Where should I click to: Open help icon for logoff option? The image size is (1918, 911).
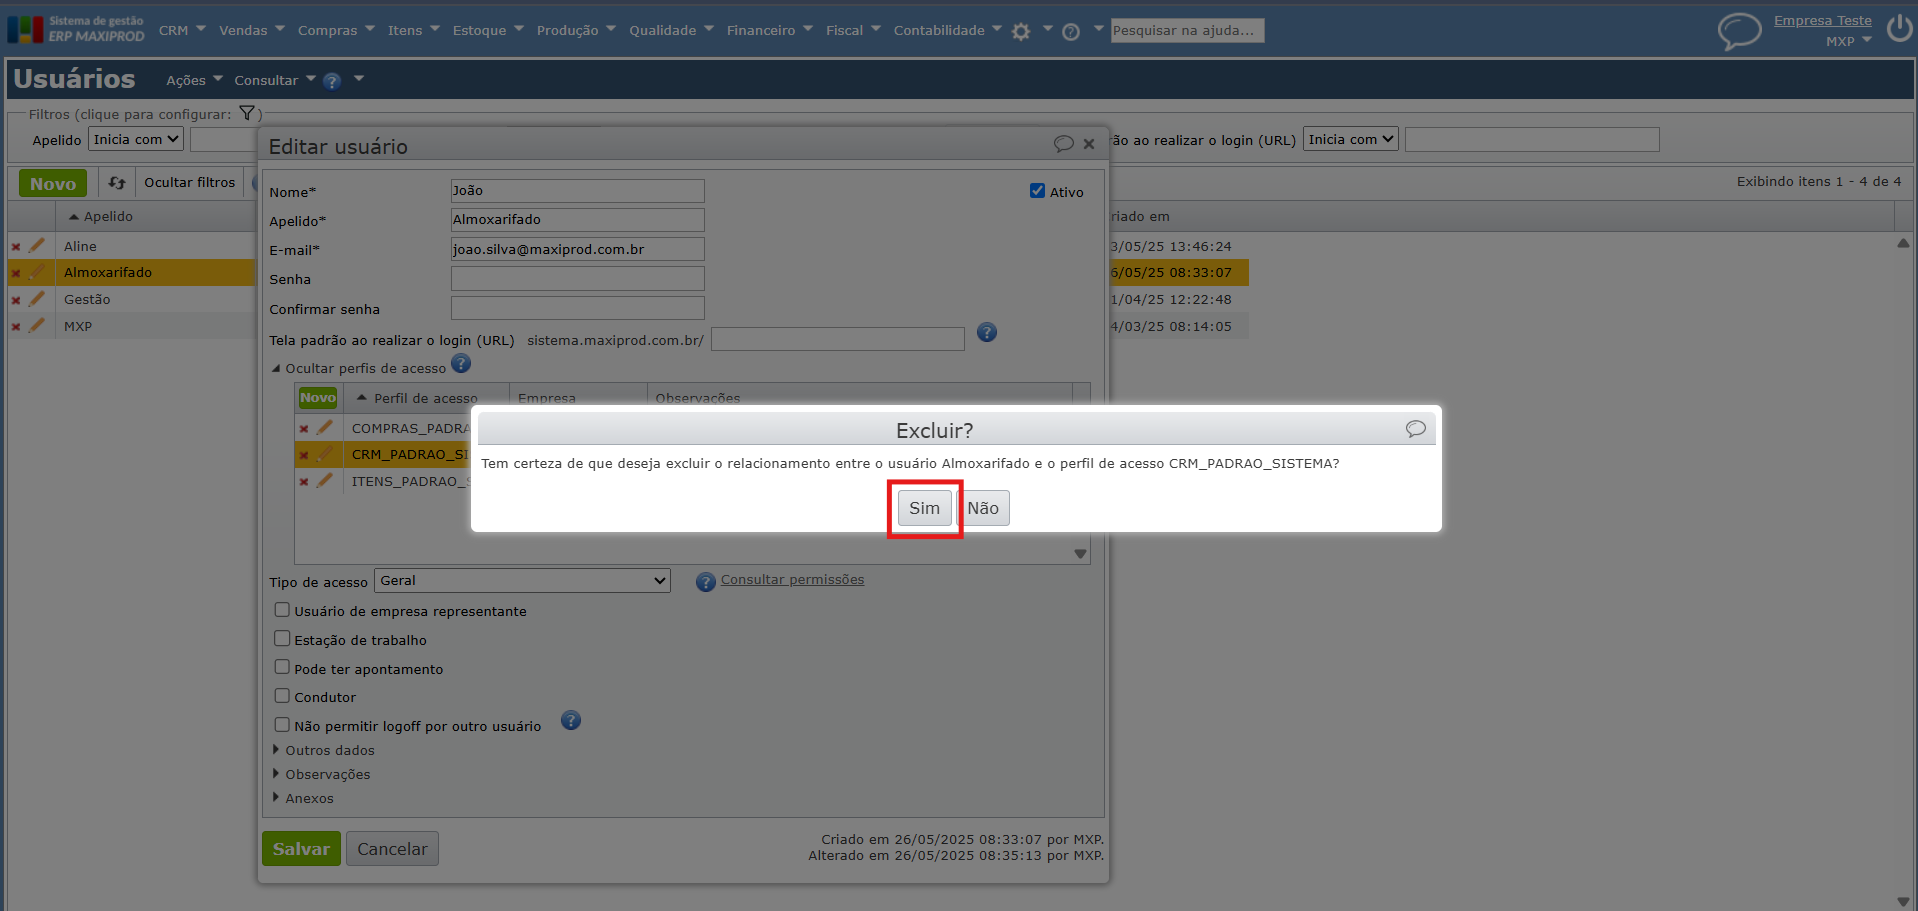(x=571, y=720)
